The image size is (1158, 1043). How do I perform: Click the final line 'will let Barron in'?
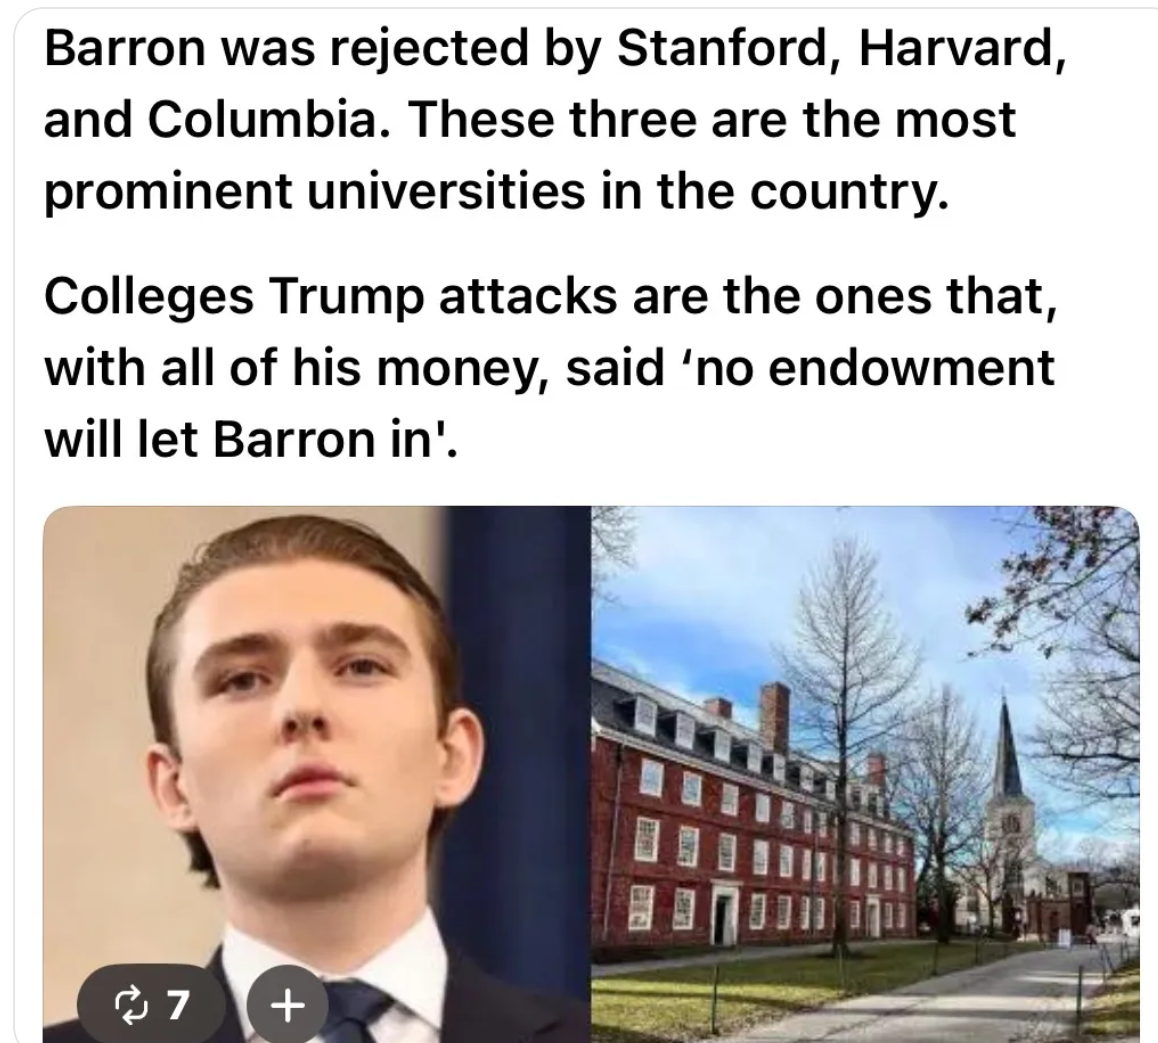tap(251, 440)
